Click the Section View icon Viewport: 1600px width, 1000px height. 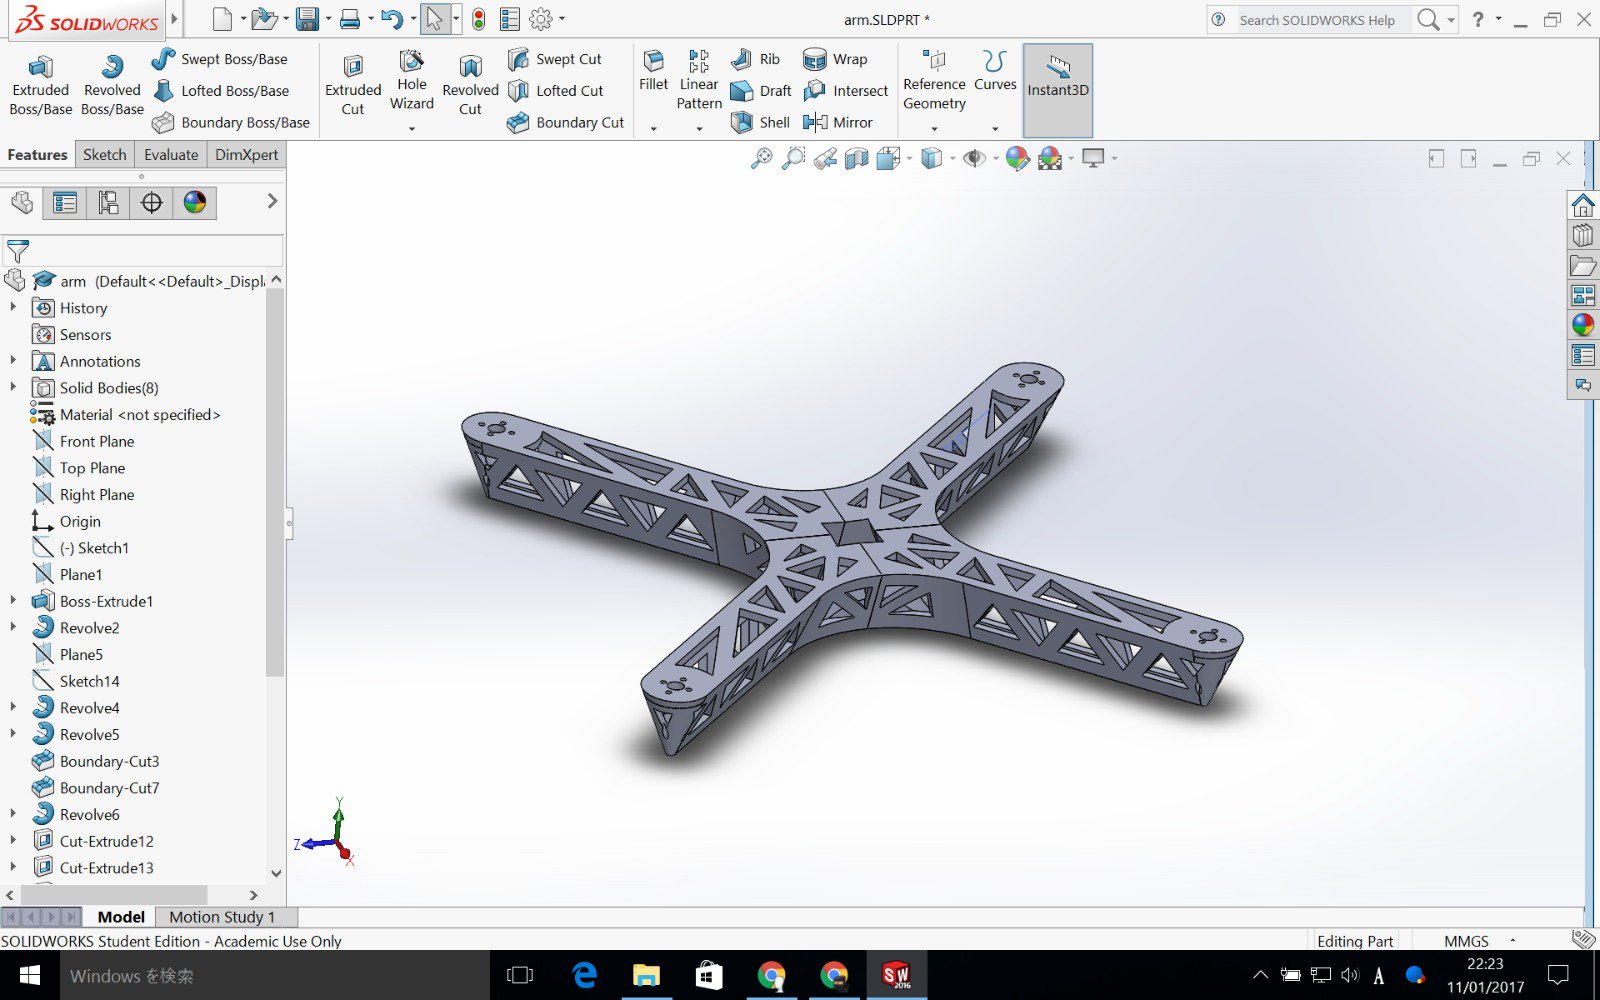(x=857, y=158)
